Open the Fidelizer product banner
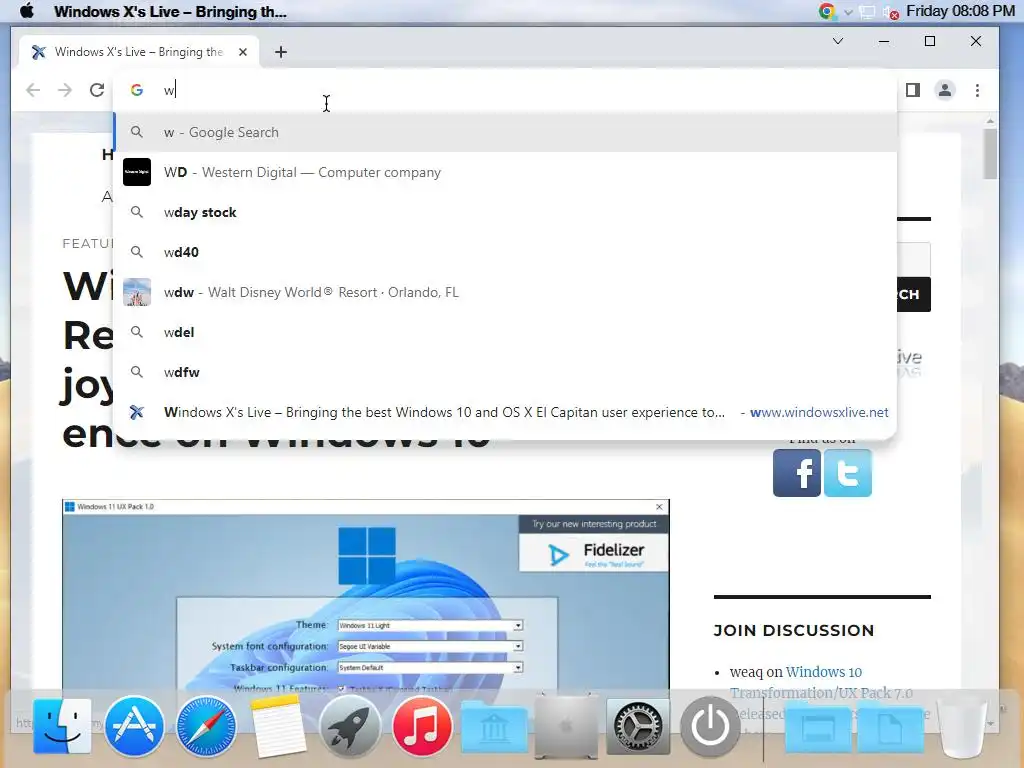Image resolution: width=1024 pixels, height=768 pixels. click(594, 553)
